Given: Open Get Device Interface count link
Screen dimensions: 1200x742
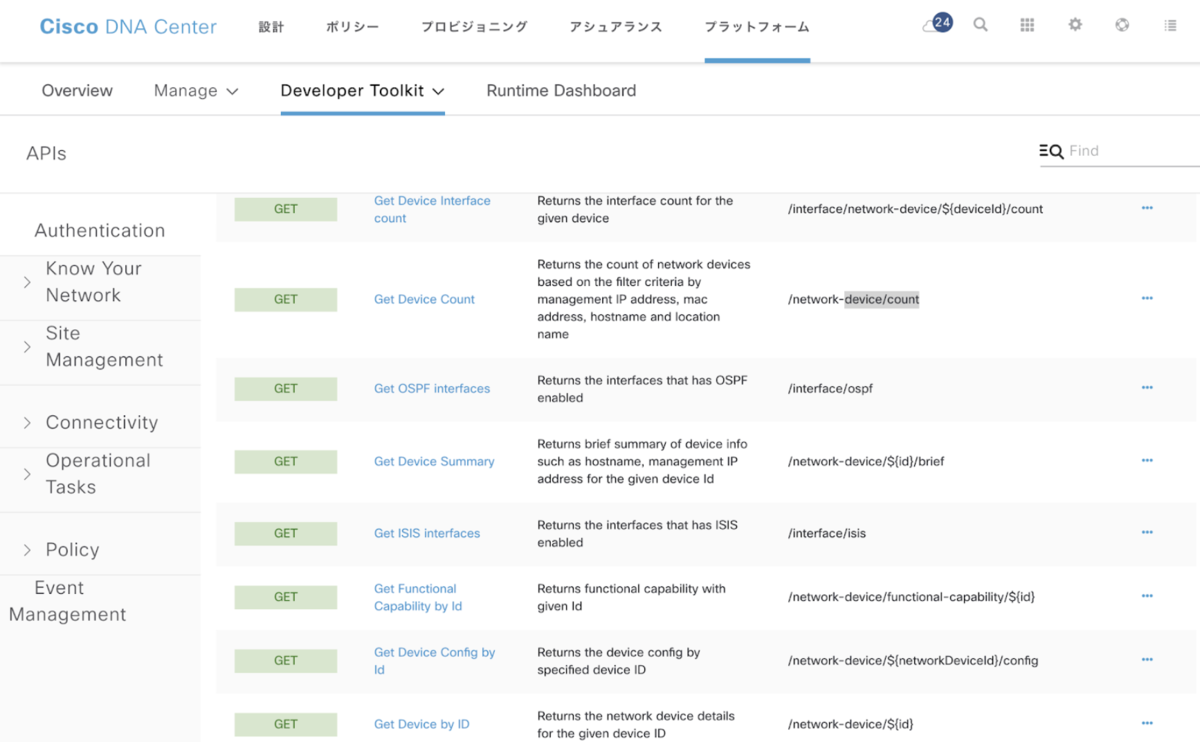Looking at the screenshot, I should [432, 209].
